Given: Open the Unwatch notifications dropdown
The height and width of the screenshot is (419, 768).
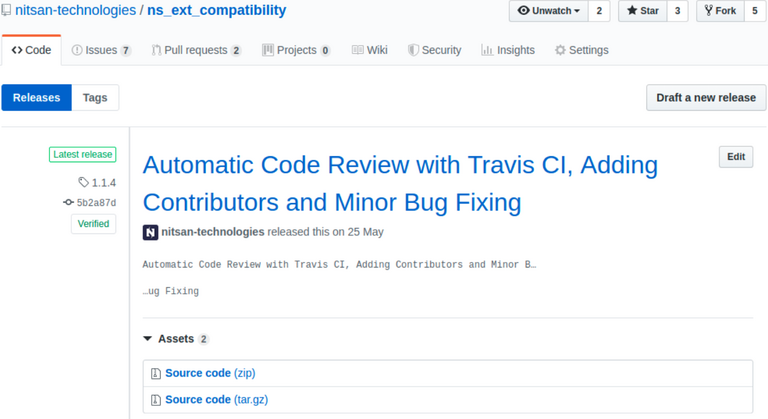Looking at the screenshot, I should [x=548, y=11].
